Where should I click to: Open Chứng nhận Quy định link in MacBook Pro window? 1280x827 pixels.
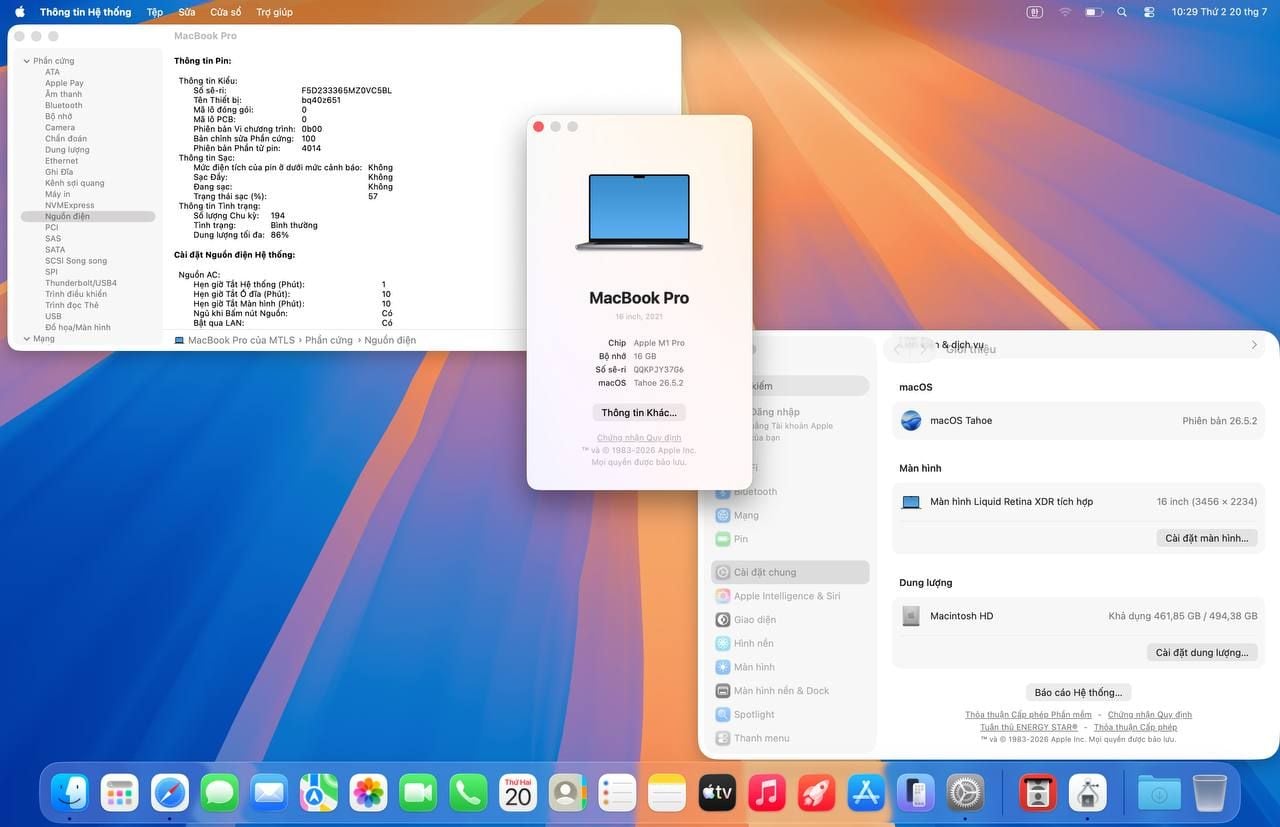[639, 438]
